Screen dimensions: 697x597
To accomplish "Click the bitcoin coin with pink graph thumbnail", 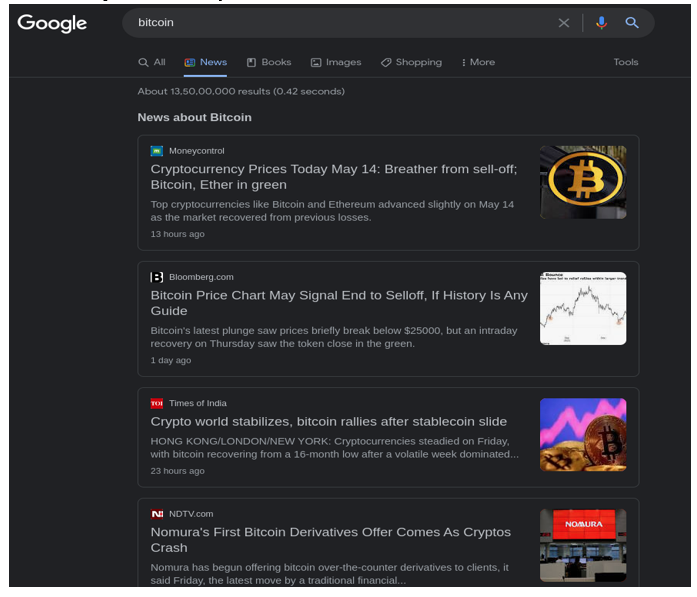I will click(583, 435).
